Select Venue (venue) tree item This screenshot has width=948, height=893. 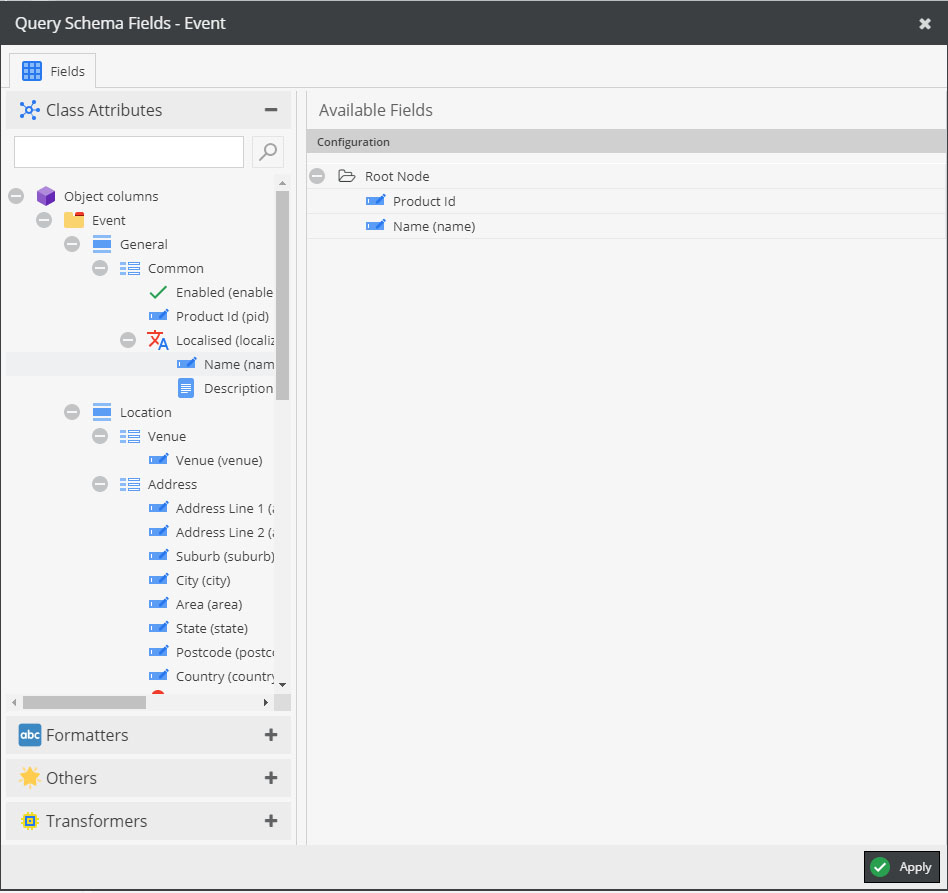[219, 461]
